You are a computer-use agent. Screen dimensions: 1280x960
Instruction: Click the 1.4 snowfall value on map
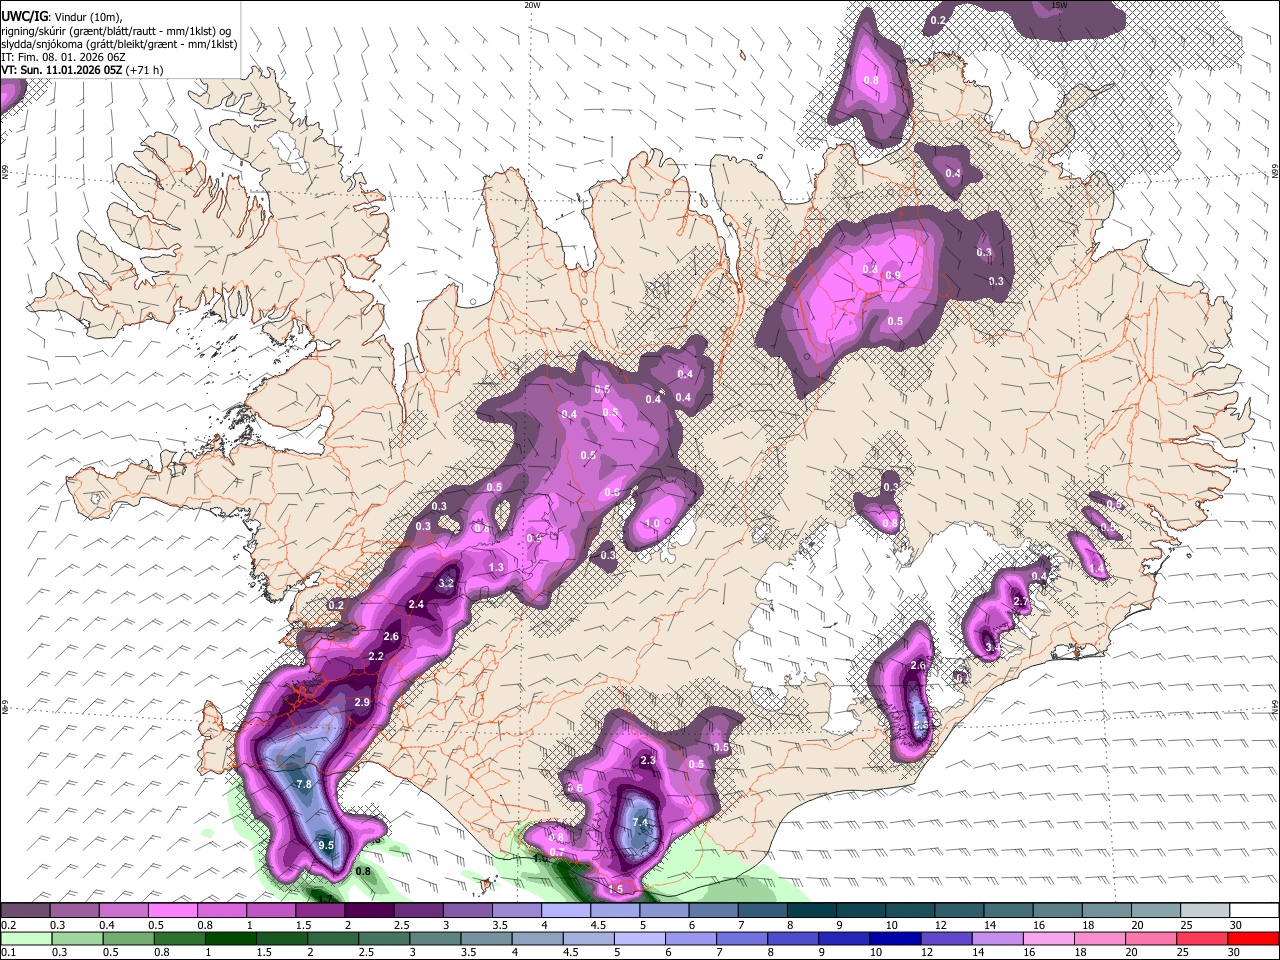pos(1097,569)
